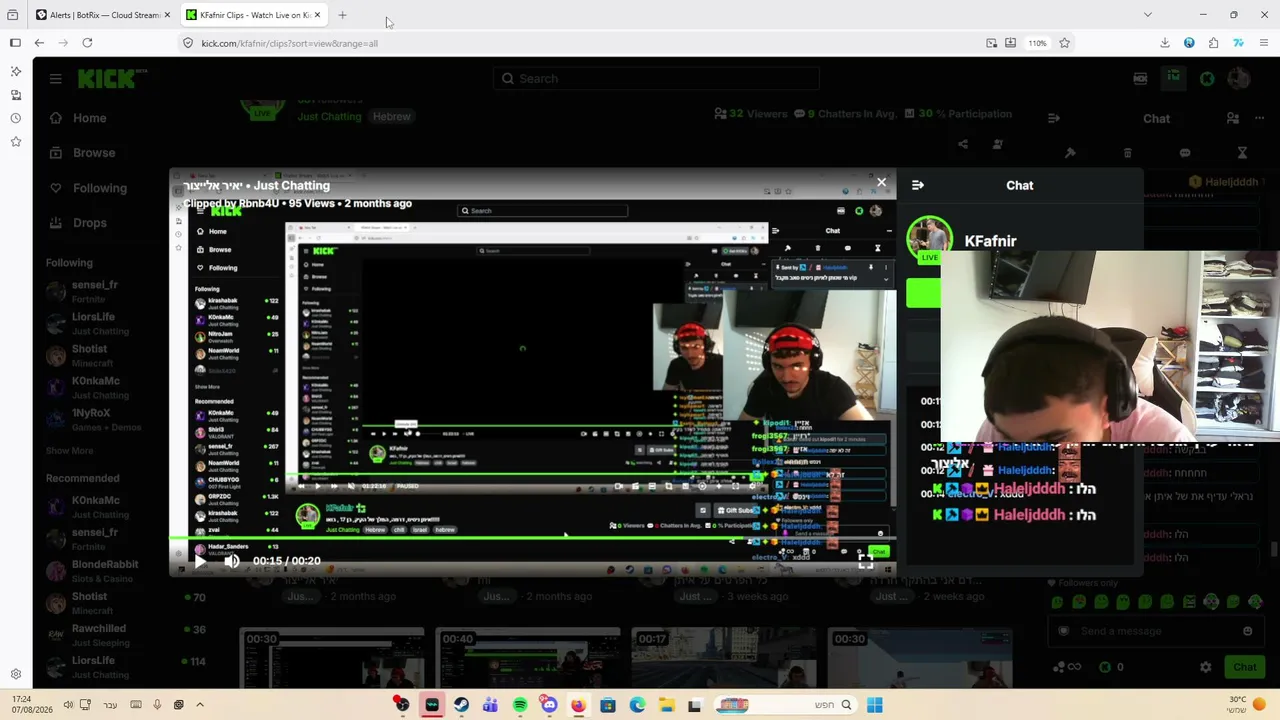
Task: Expand Show More under Following list
Action: click(x=69, y=451)
